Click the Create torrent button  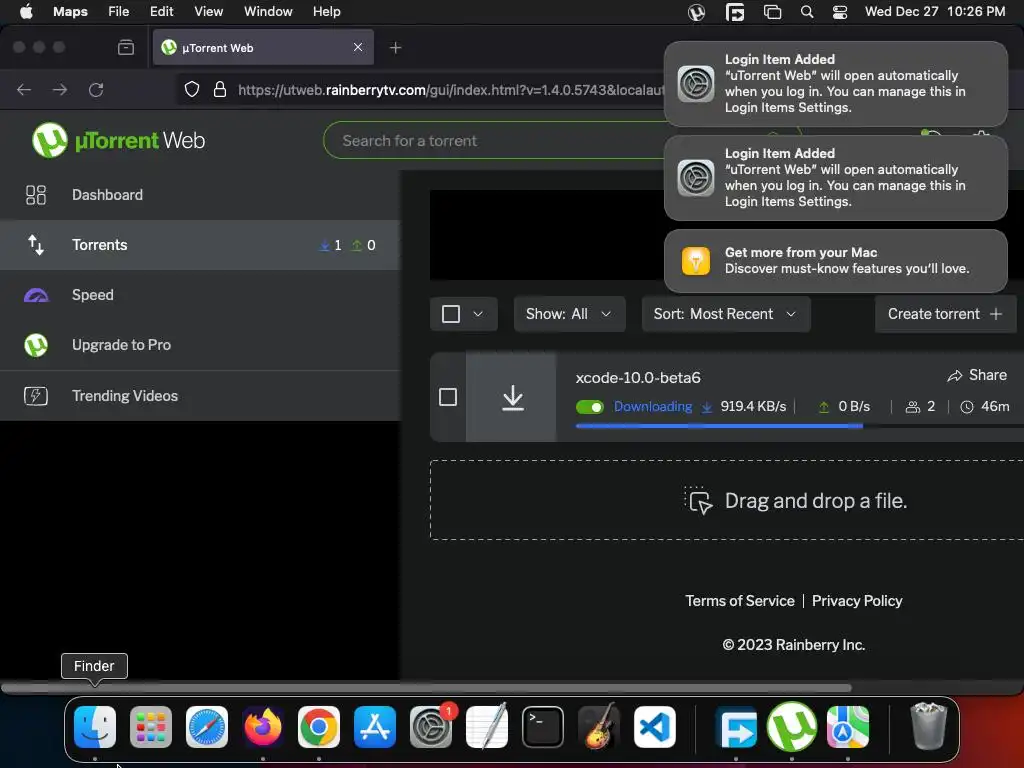click(944, 314)
